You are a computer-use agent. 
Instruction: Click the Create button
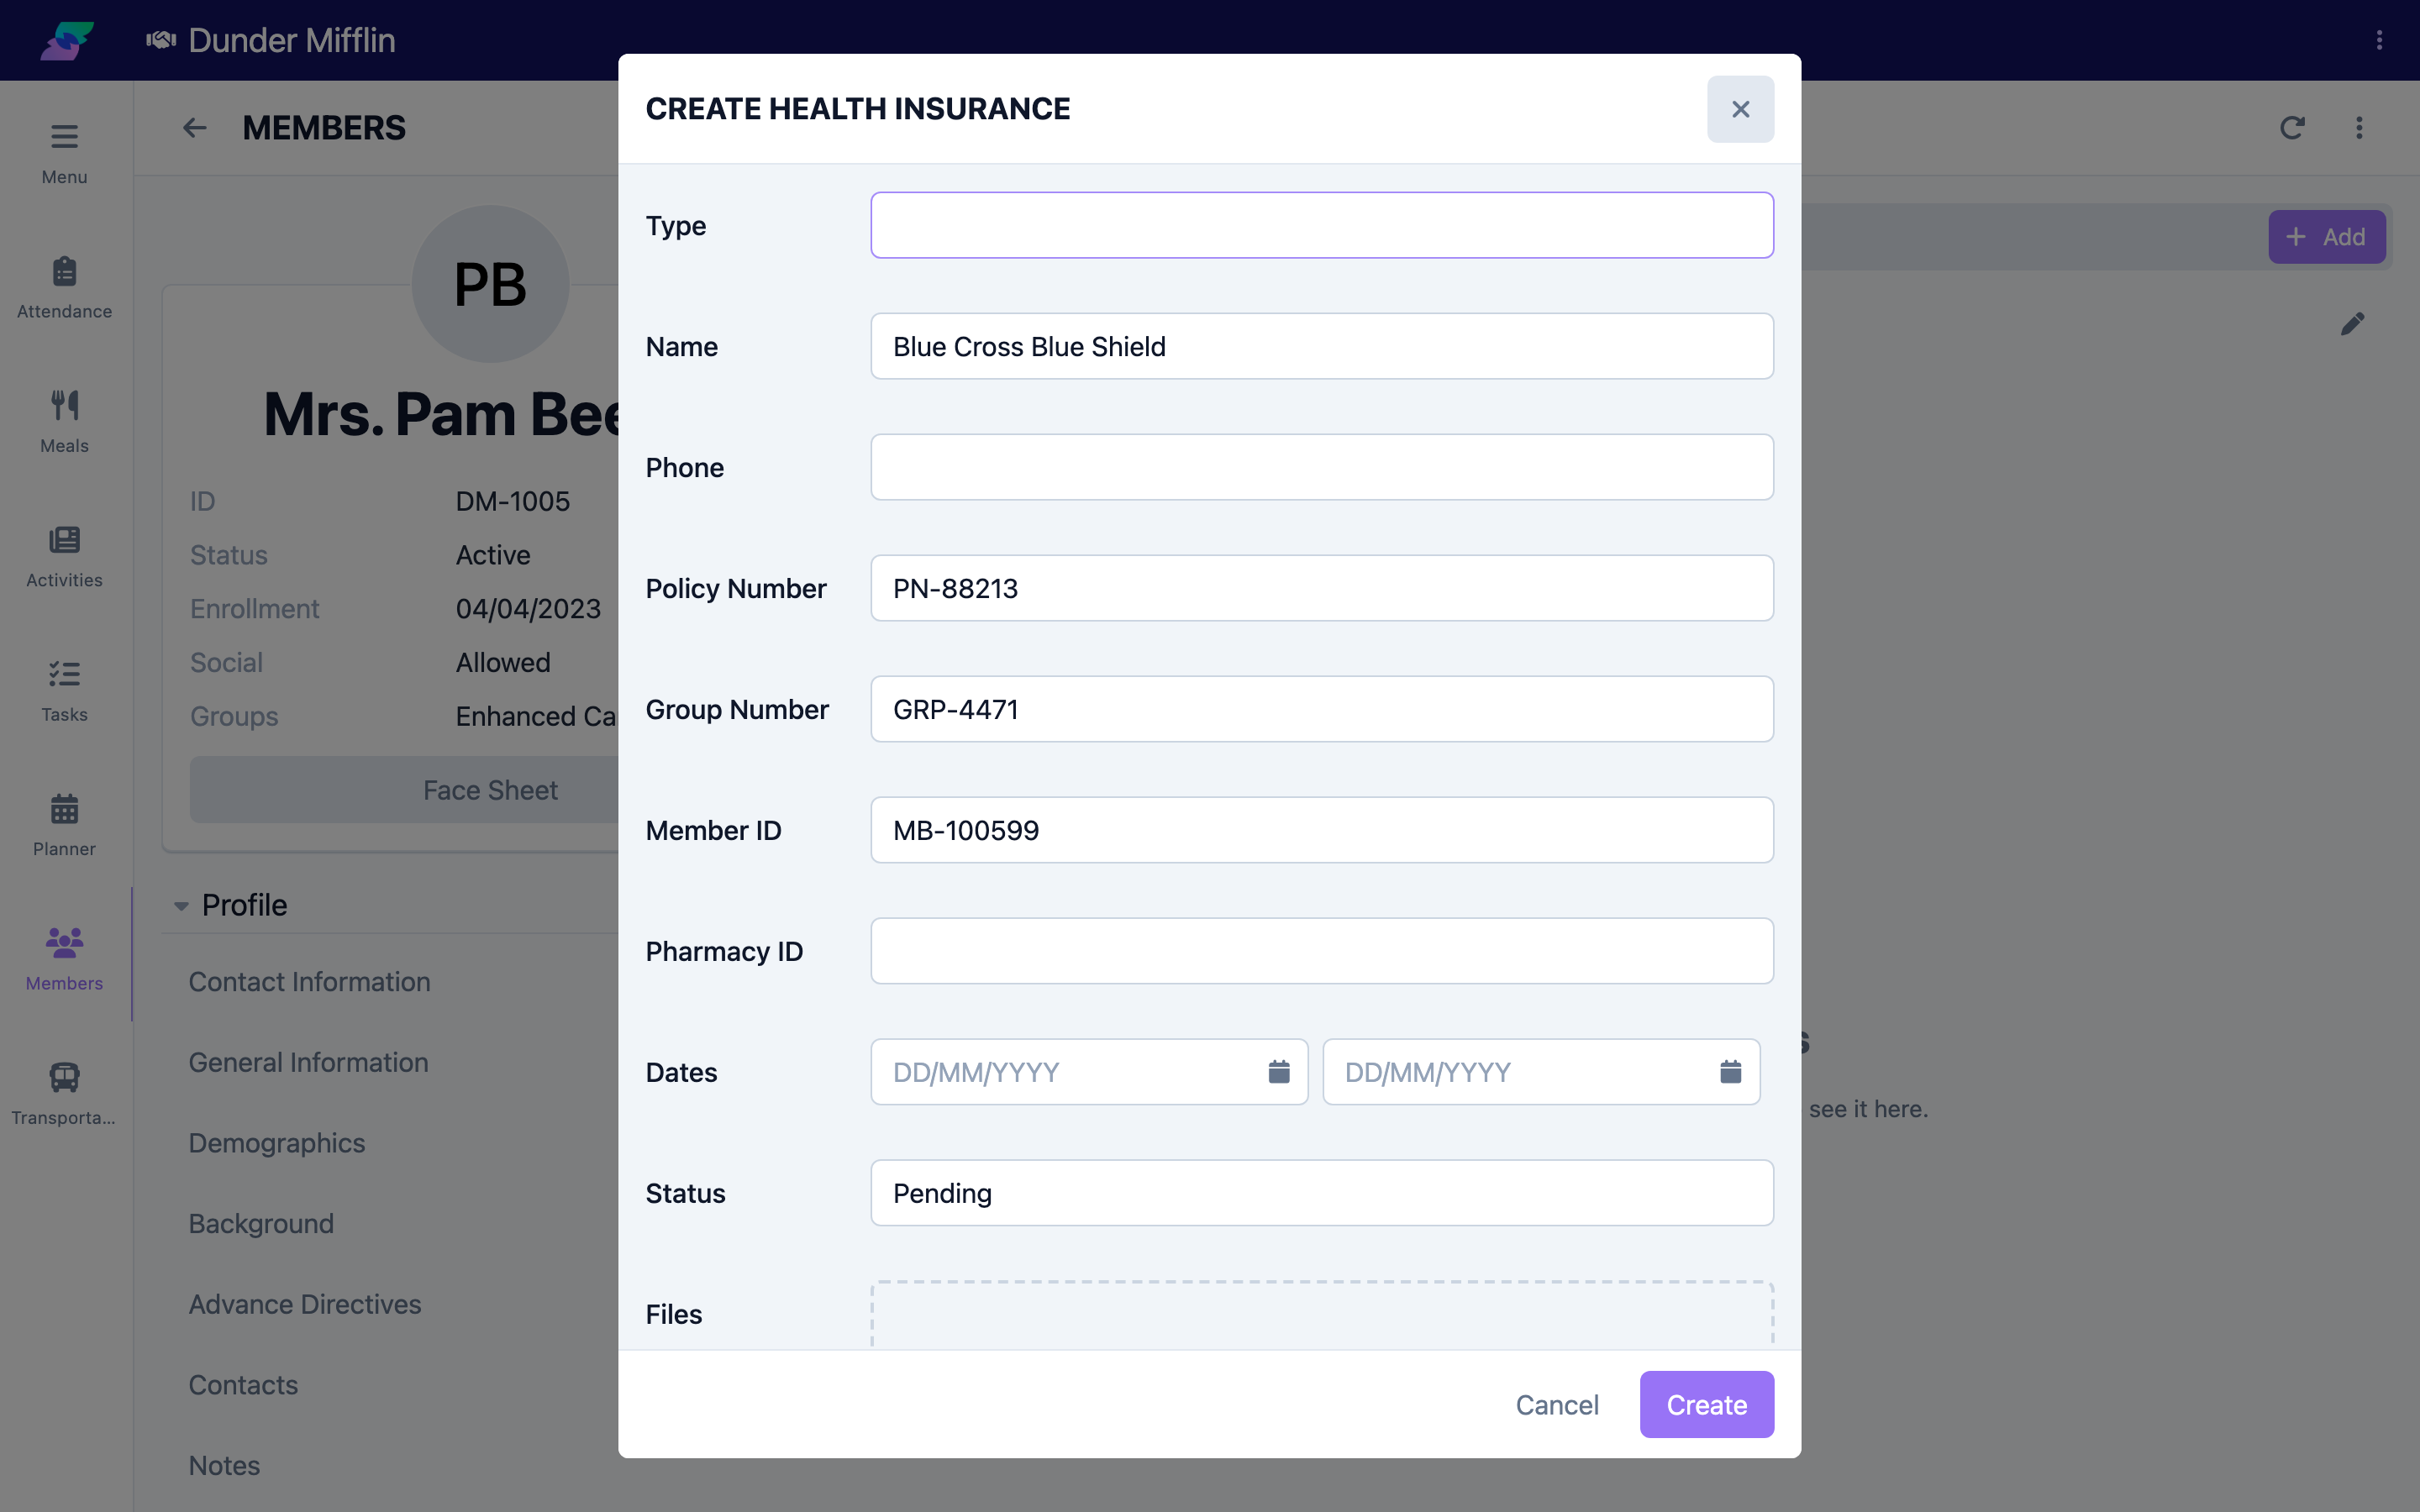click(1706, 1404)
